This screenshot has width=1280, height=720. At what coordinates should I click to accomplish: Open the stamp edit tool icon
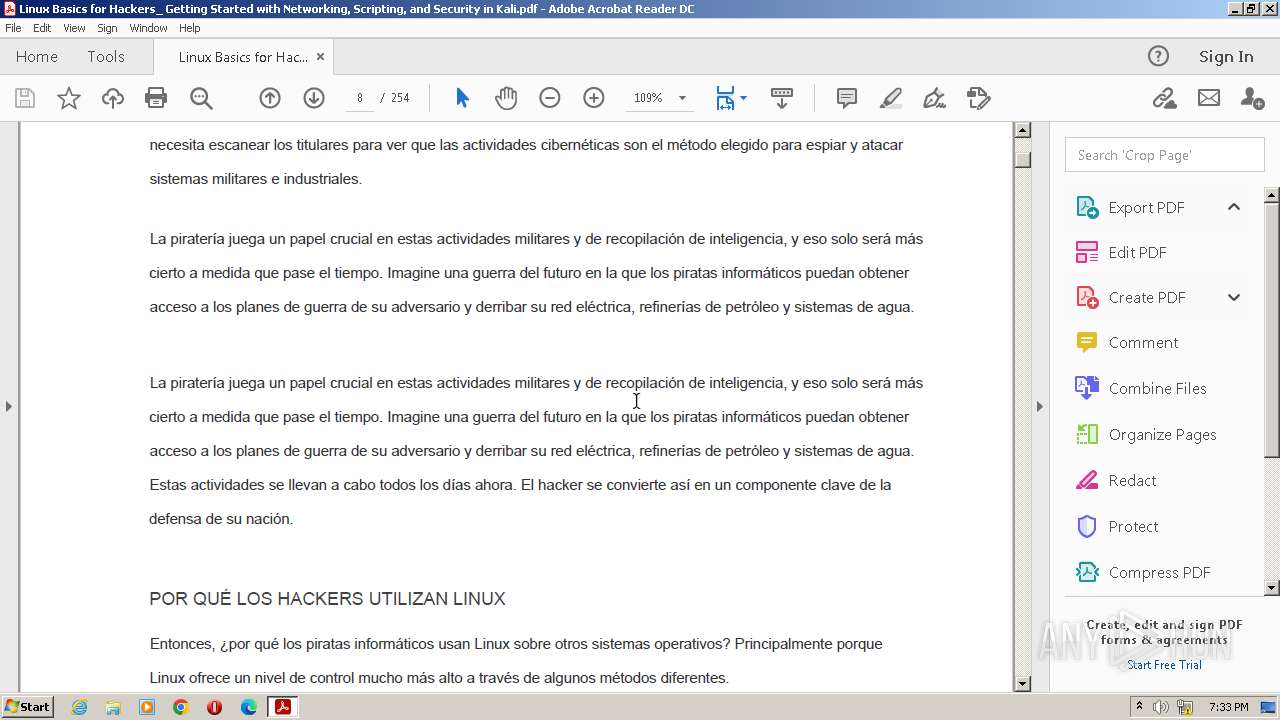pyautogui.click(x=979, y=98)
